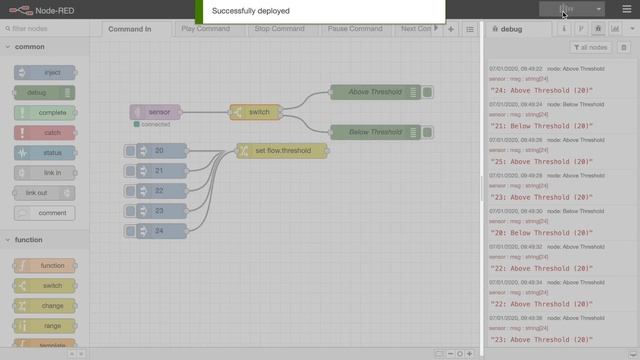This screenshot has height=360, width=640.
Task: Collapse the function palette category
Action: click(45, 240)
